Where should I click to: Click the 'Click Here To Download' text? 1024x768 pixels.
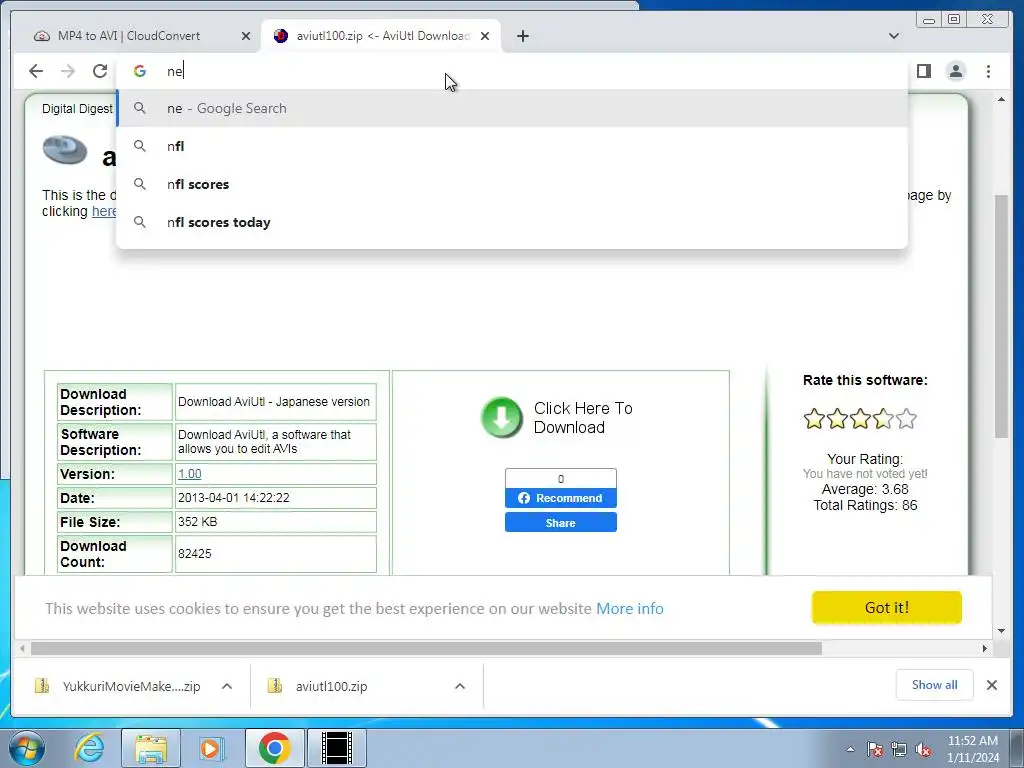click(x=583, y=417)
